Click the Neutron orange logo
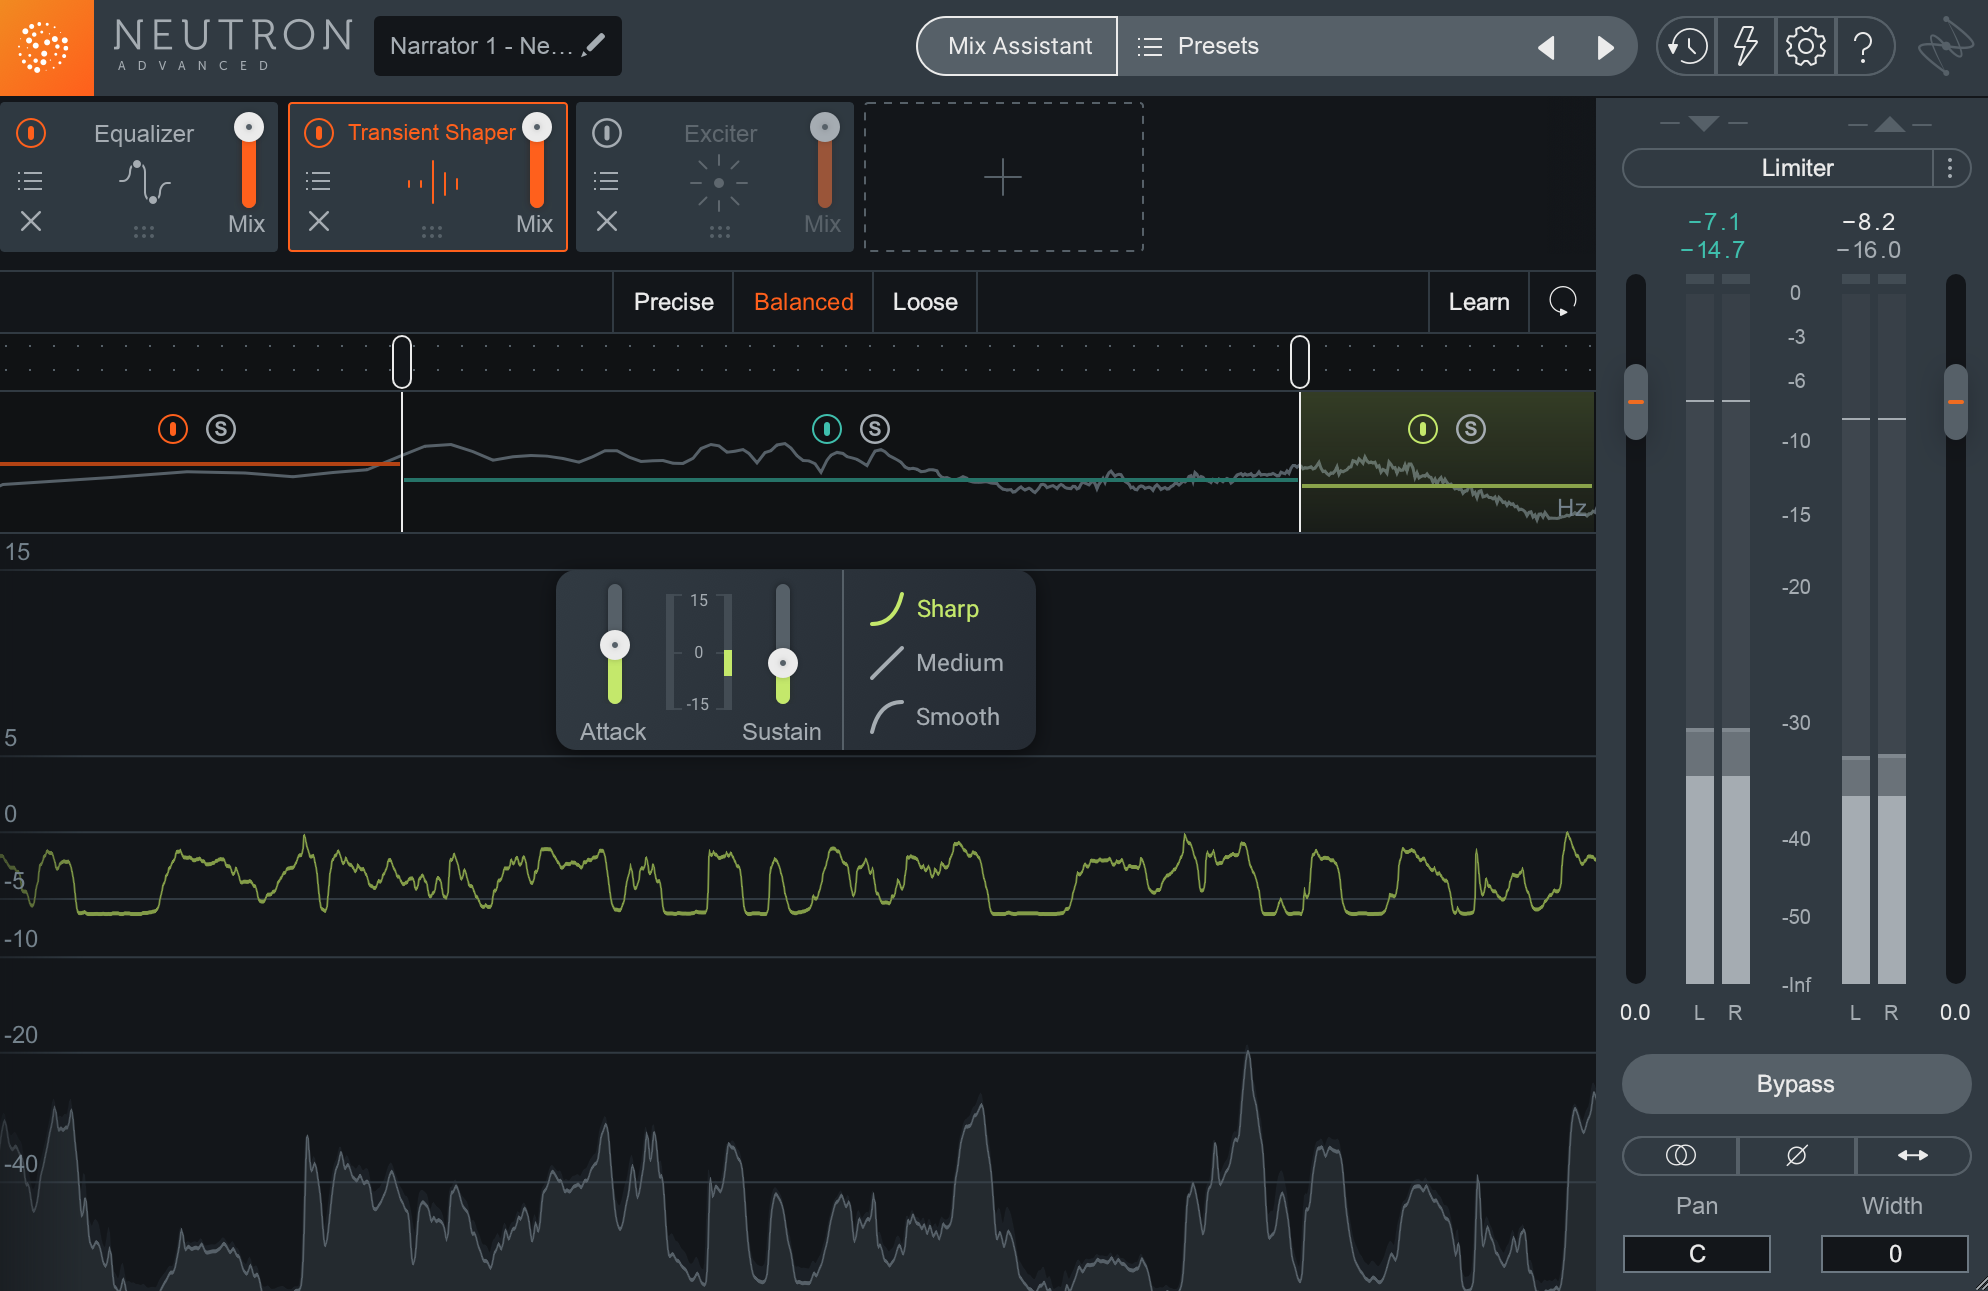The width and height of the screenshot is (1988, 1291). [x=46, y=47]
